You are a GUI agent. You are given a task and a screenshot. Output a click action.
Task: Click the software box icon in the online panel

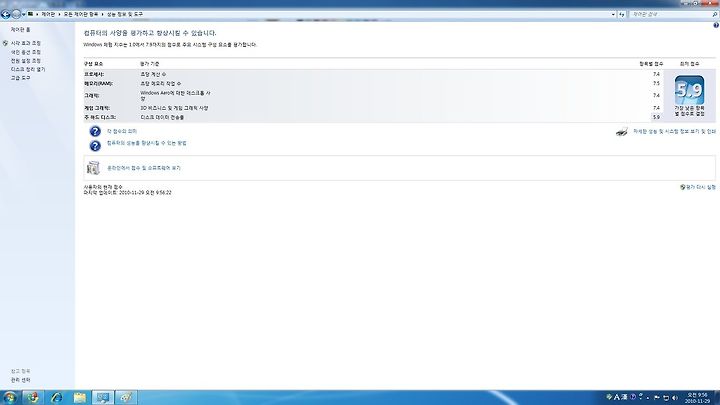(93, 168)
